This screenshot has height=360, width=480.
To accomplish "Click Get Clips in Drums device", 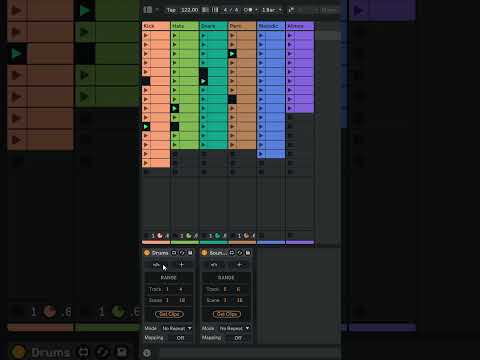I will (169, 314).
